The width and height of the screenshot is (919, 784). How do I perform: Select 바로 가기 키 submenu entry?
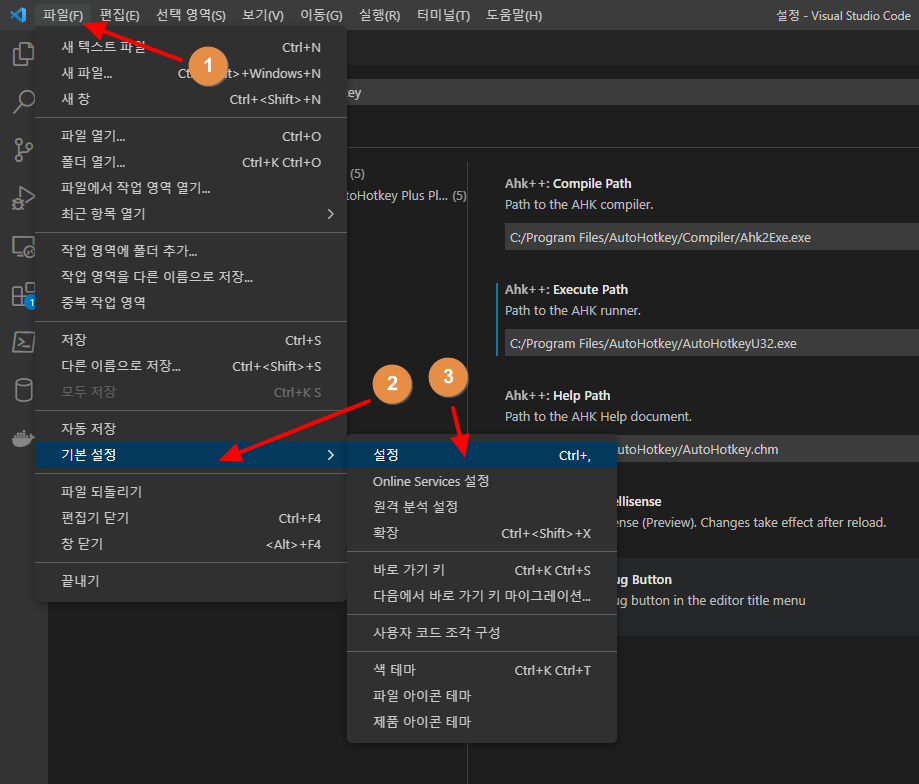482,570
